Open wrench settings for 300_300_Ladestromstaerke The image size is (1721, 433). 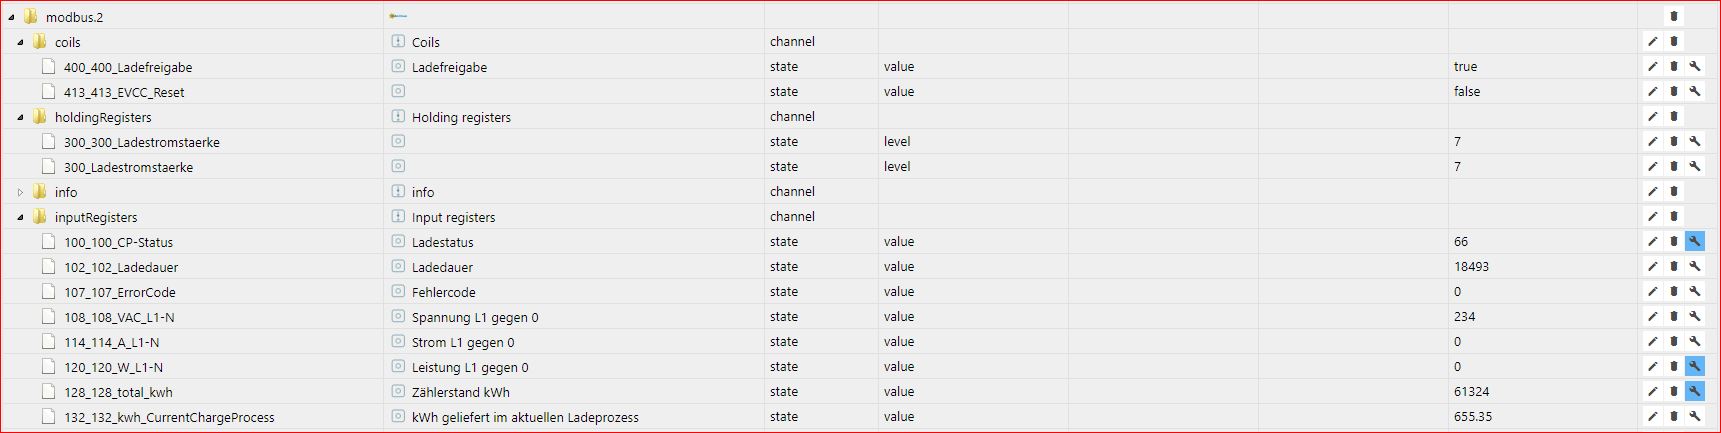[x=1695, y=142]
